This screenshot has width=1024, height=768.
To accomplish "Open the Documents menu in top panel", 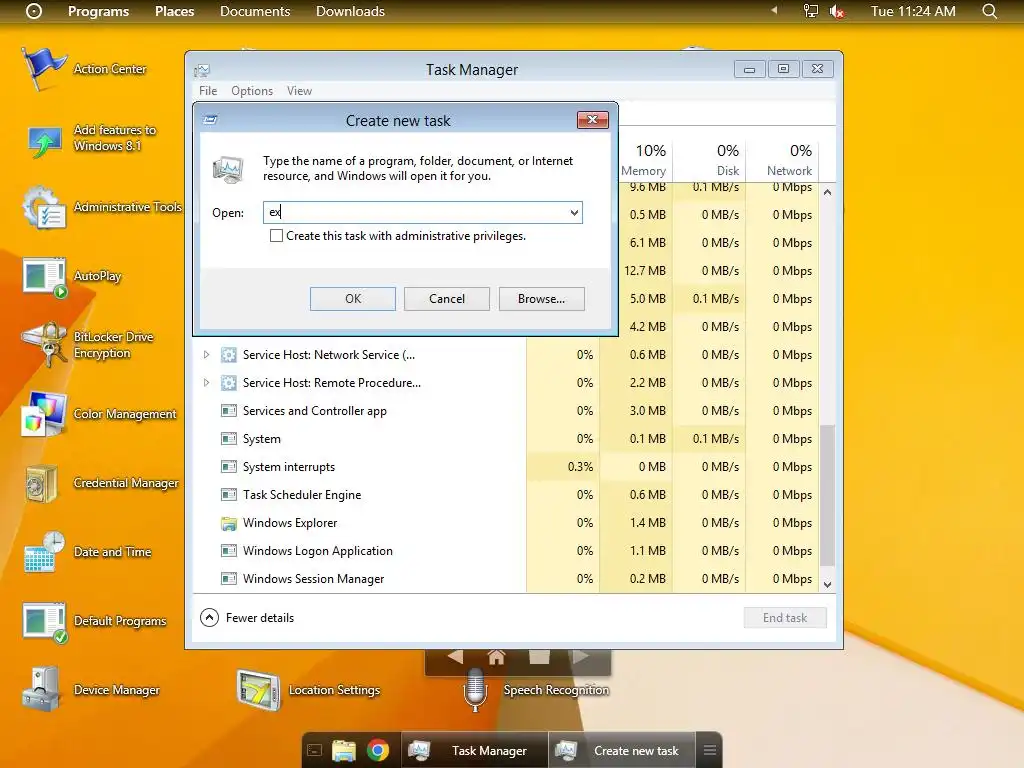I will pyautogui.click(x=255, y=11).
